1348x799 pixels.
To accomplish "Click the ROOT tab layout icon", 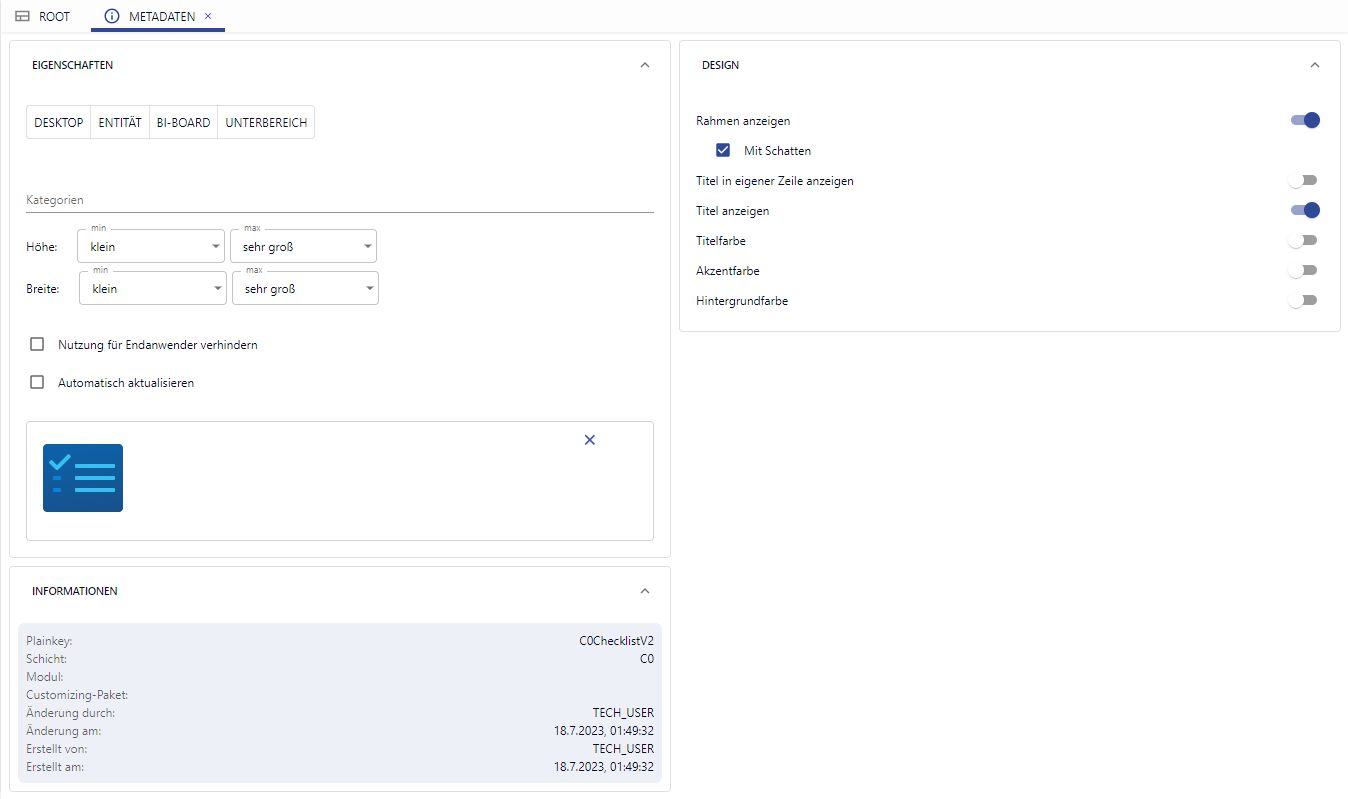I will point(22,16).
